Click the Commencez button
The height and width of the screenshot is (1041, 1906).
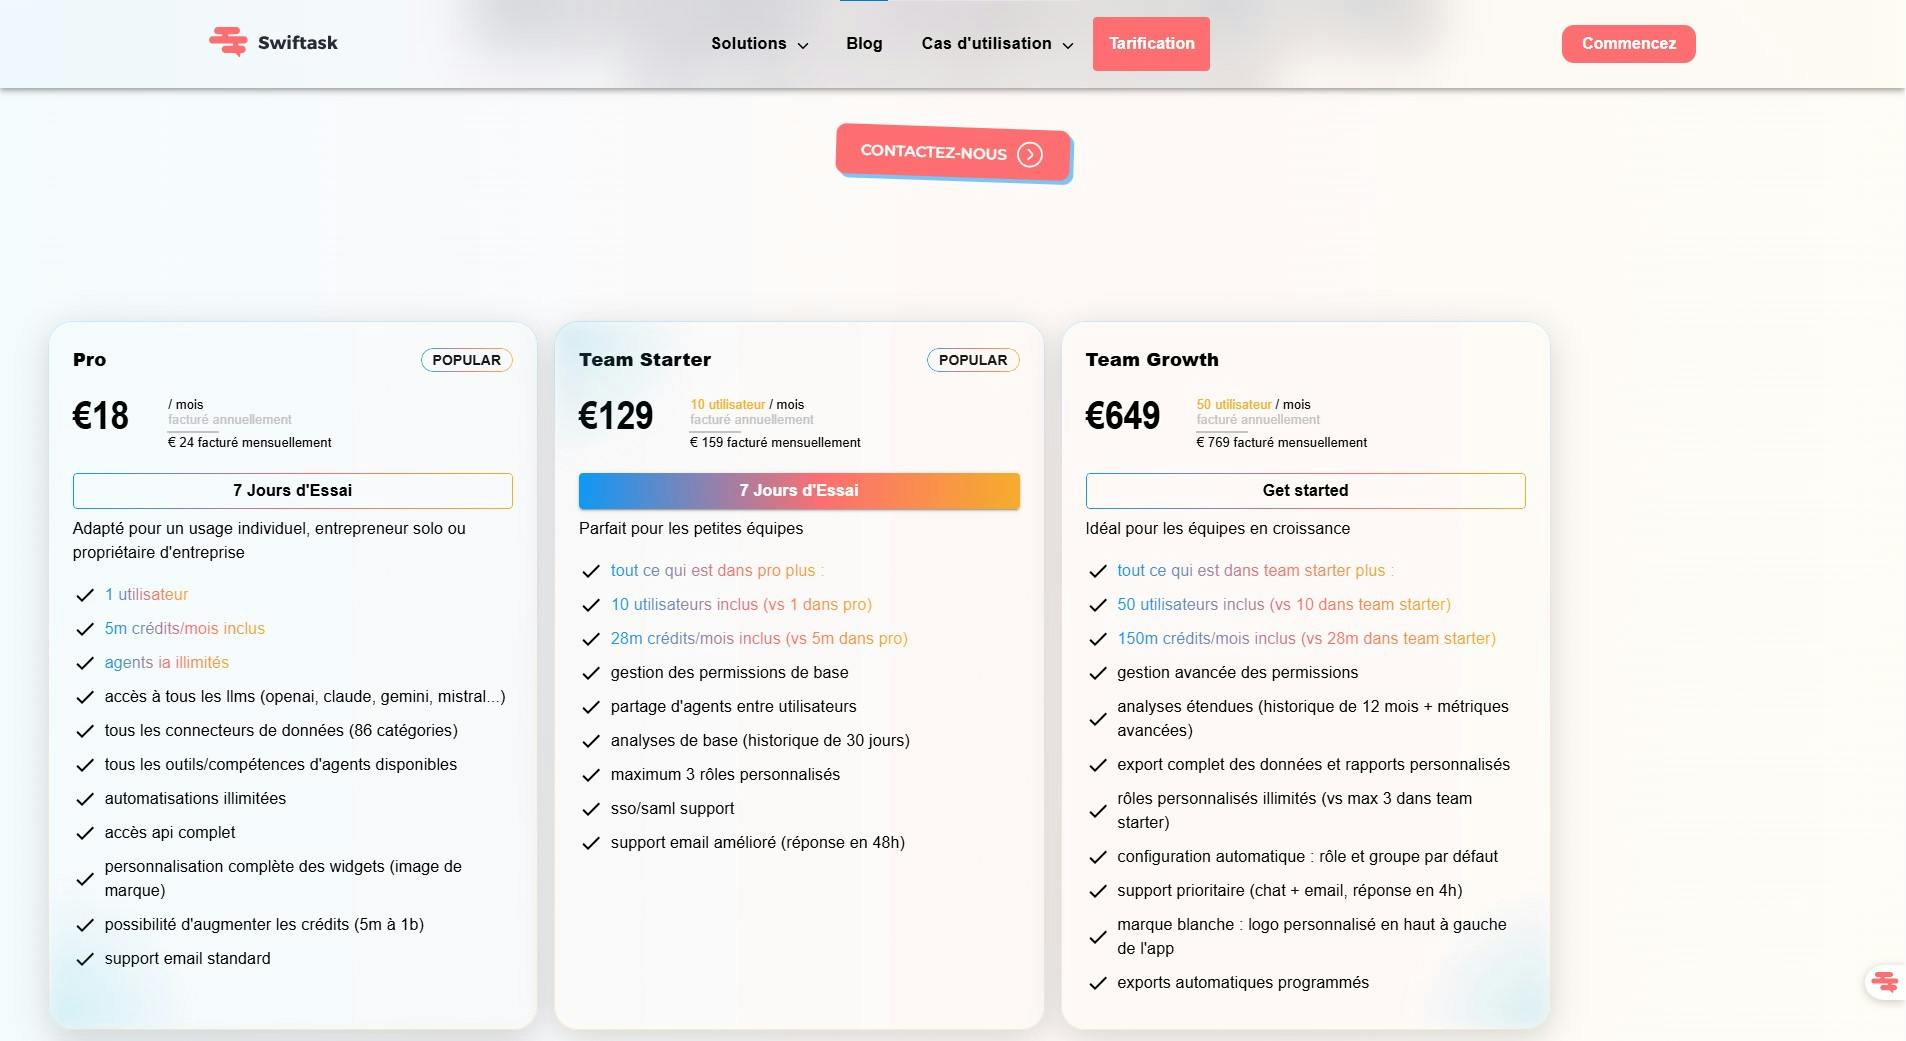point(1628,43)
